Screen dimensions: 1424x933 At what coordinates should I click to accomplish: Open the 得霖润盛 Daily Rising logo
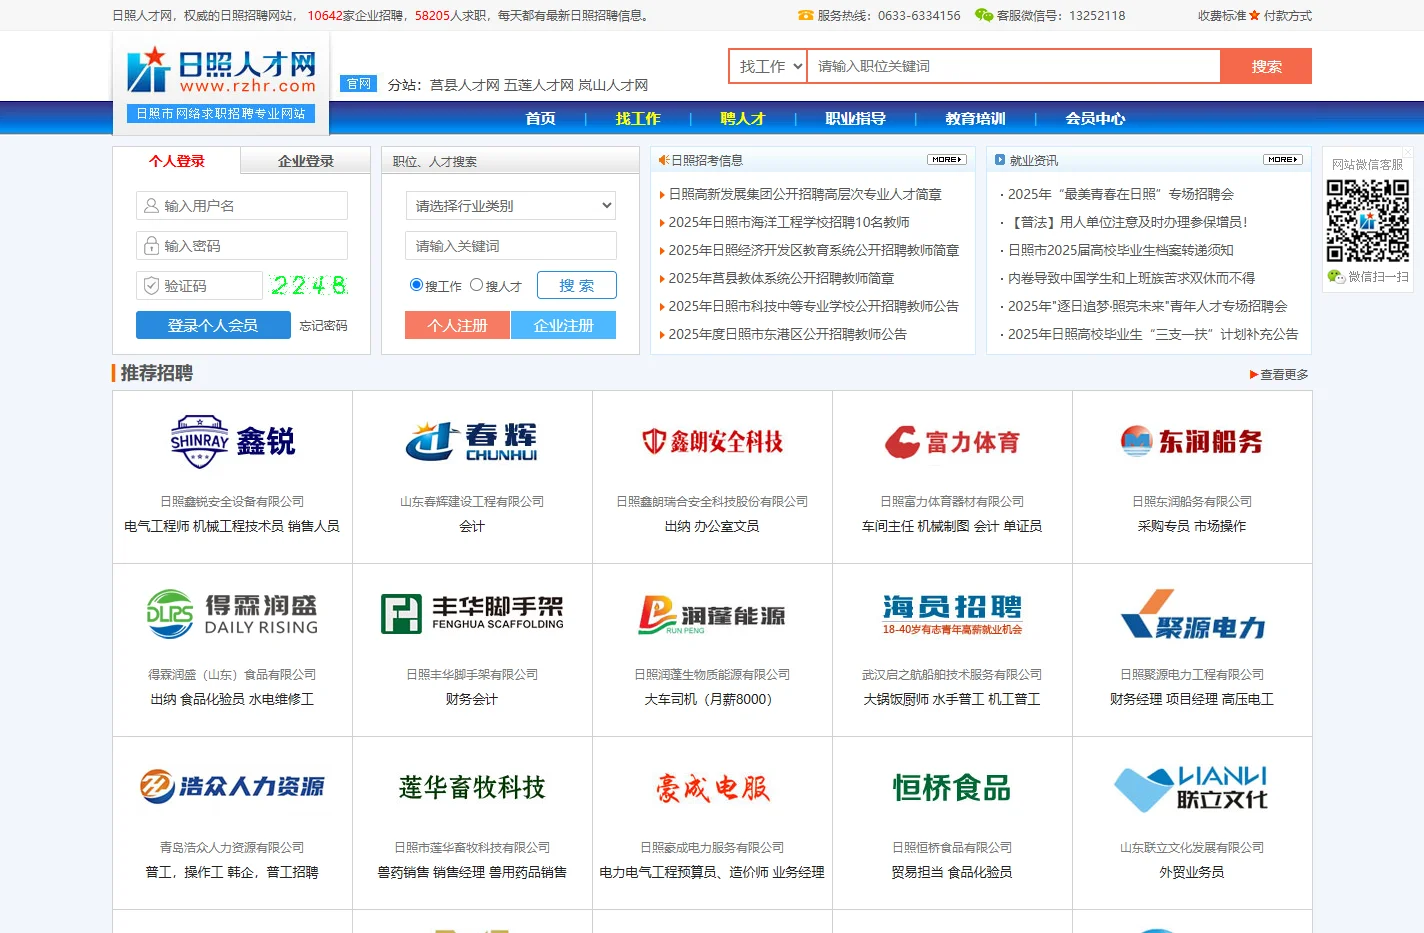pos(232,614)
